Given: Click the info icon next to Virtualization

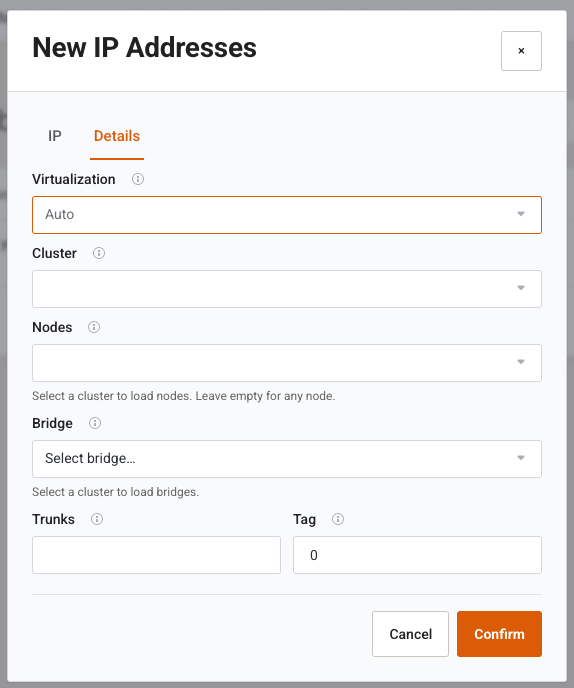Looking at the screenshot, I should (138, 179).
